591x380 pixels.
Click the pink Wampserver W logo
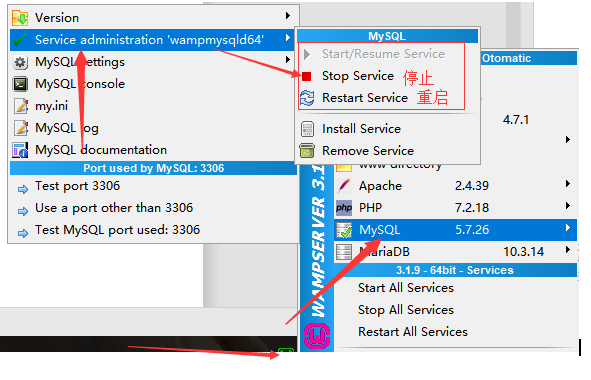click(x=317, y=336)
